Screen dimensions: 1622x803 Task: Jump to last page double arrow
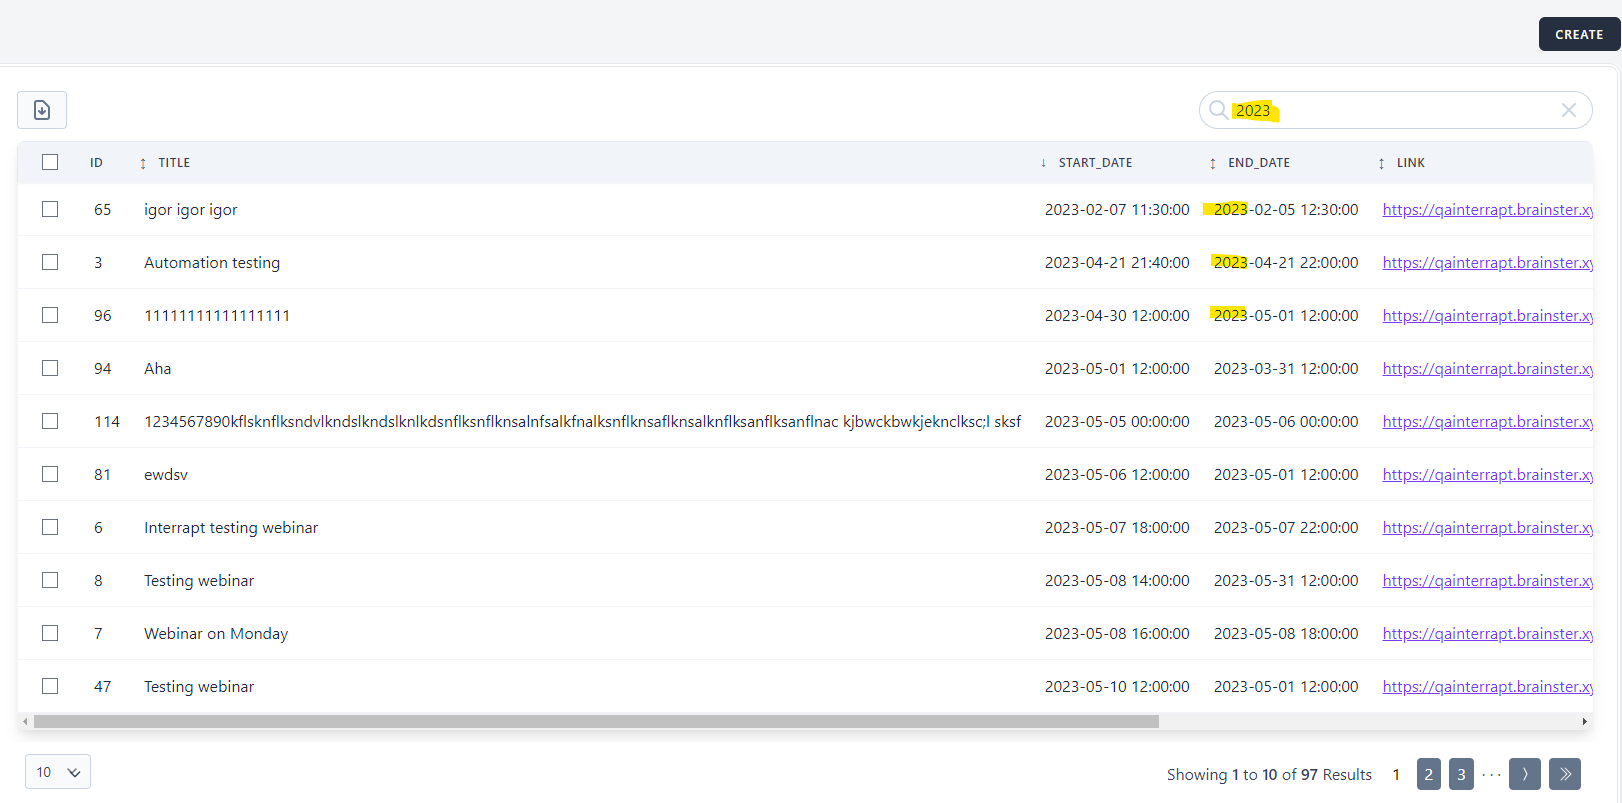(x=1564, y=774)
